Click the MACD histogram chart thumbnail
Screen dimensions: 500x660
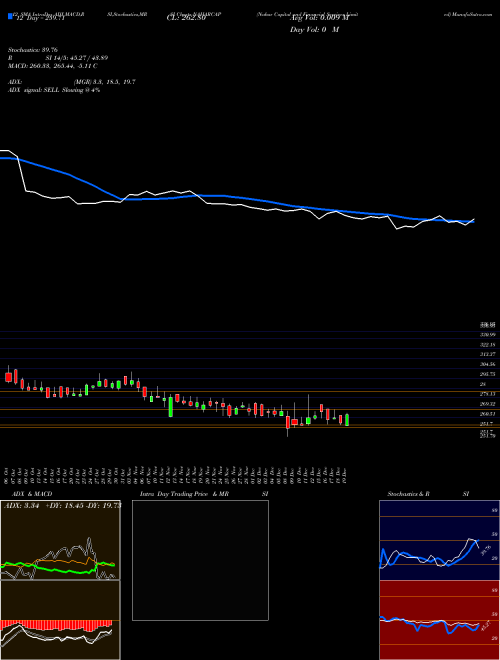pyautogui.click(x=60, y=620)
